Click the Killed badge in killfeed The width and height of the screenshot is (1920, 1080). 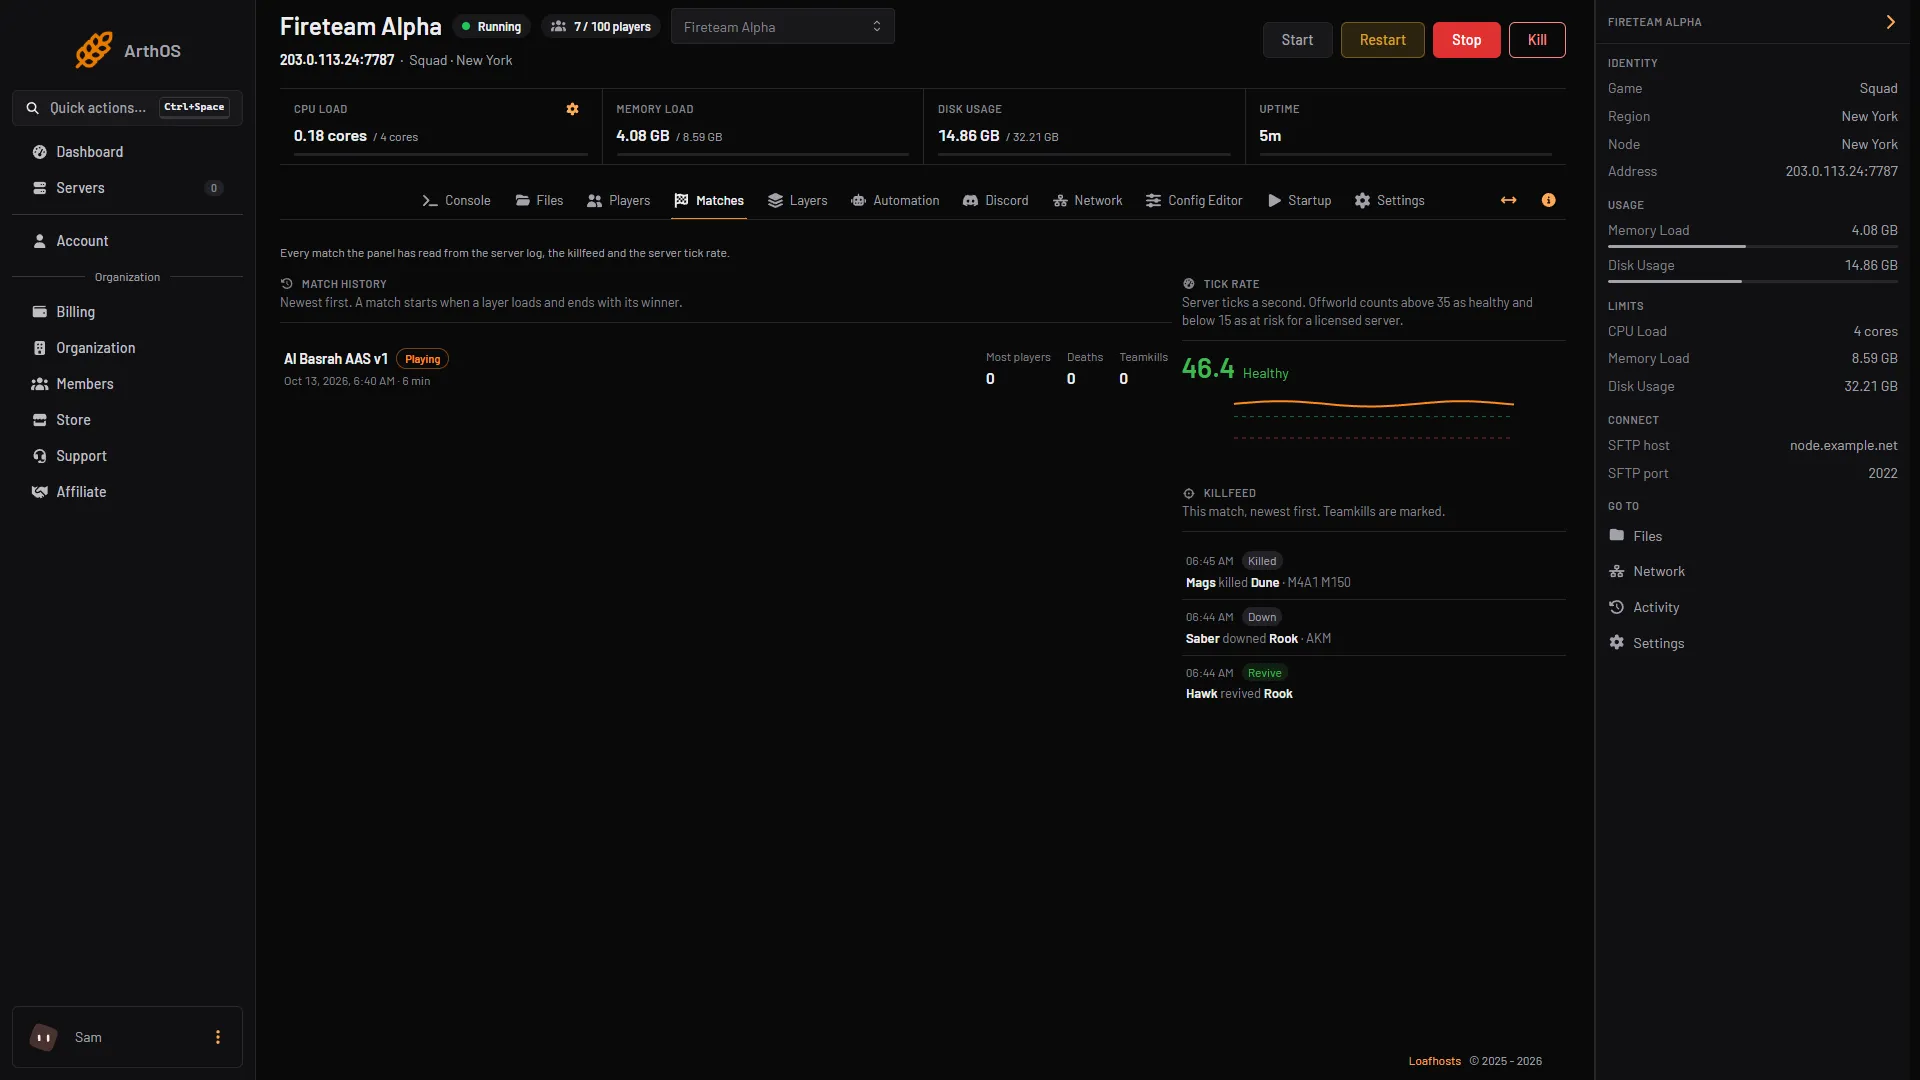click(x=1262, y=561)
